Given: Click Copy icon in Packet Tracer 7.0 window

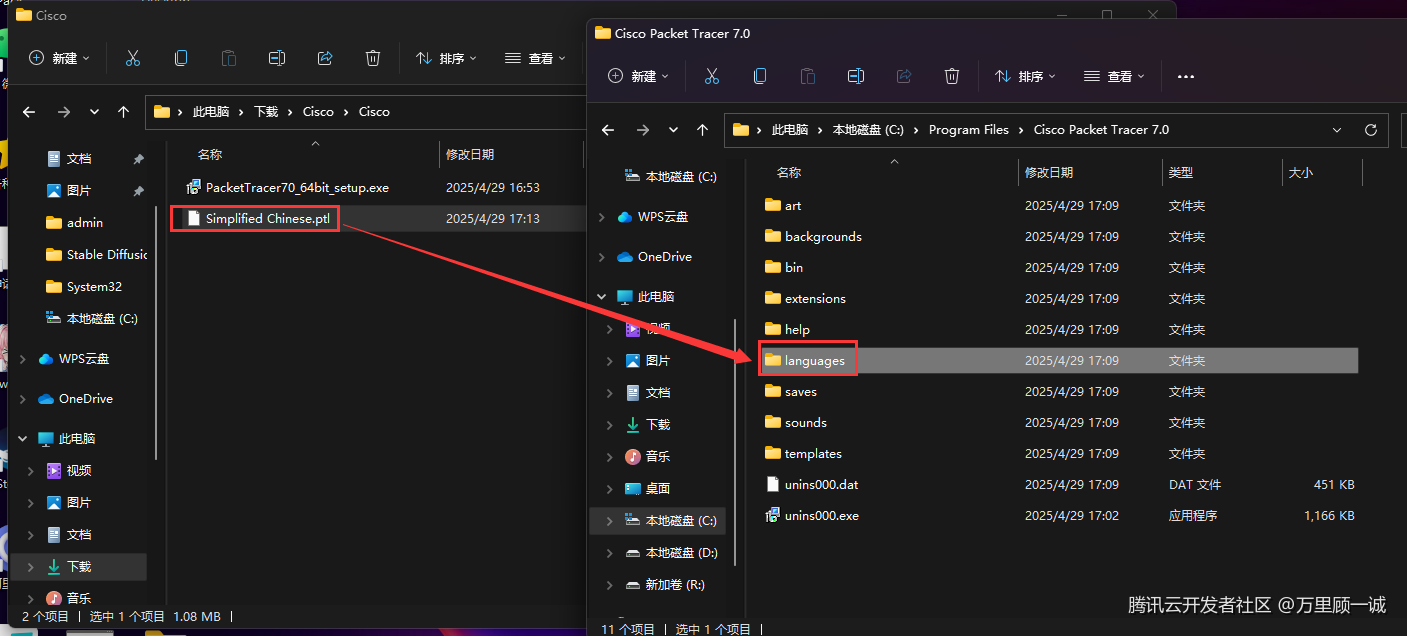Looking at the screenshot, I should click(760, 76).
